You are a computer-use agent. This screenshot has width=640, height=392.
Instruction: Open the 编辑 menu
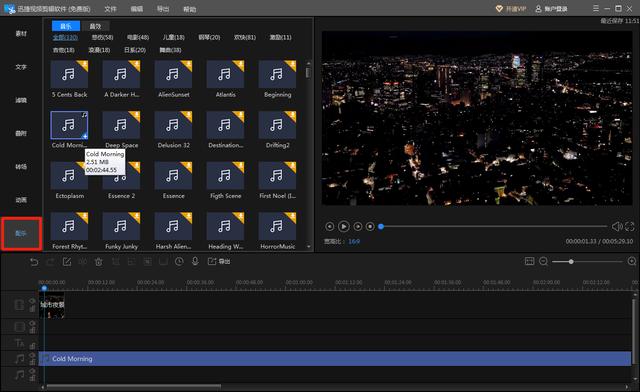coord(137,9)
